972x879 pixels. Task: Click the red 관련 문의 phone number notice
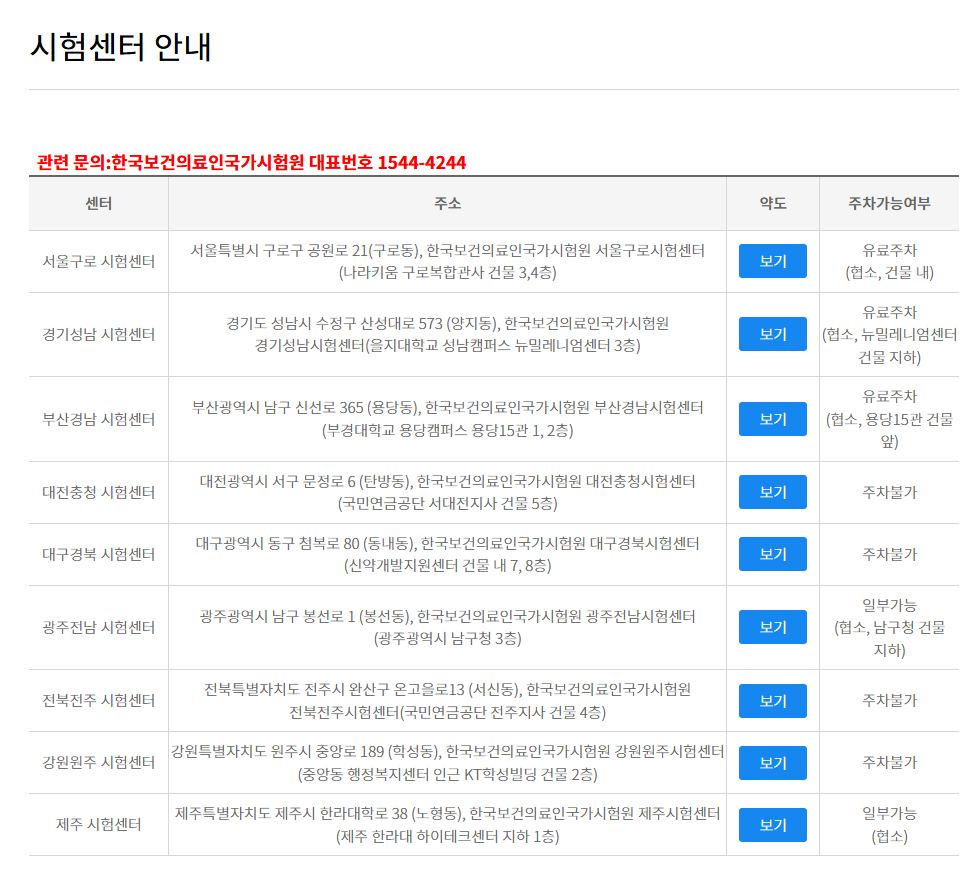(251, 162)
